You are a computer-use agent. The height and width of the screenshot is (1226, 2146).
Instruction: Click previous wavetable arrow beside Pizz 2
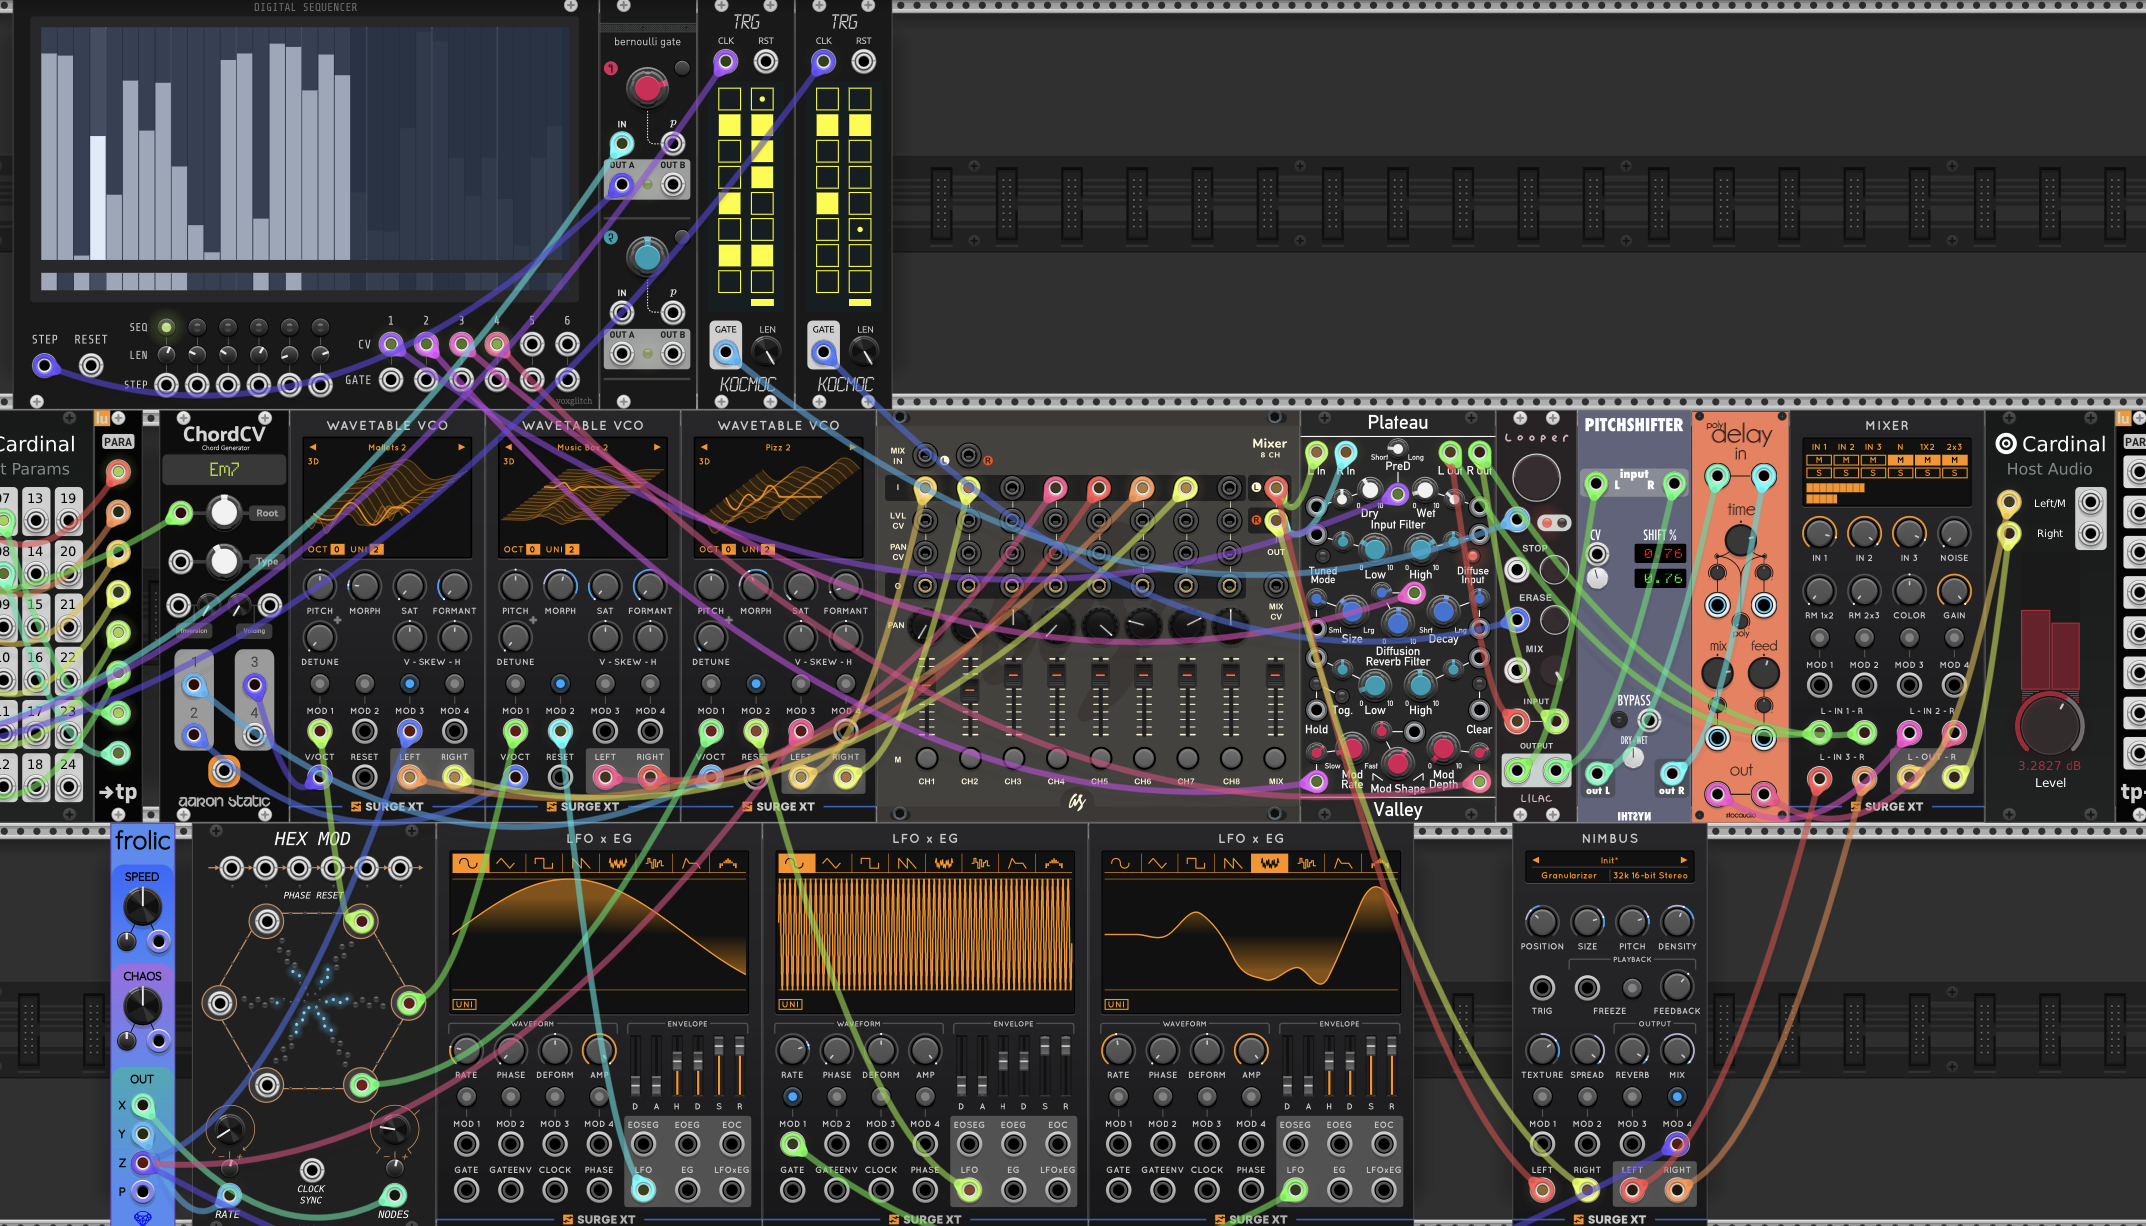(x=704, y=447)
